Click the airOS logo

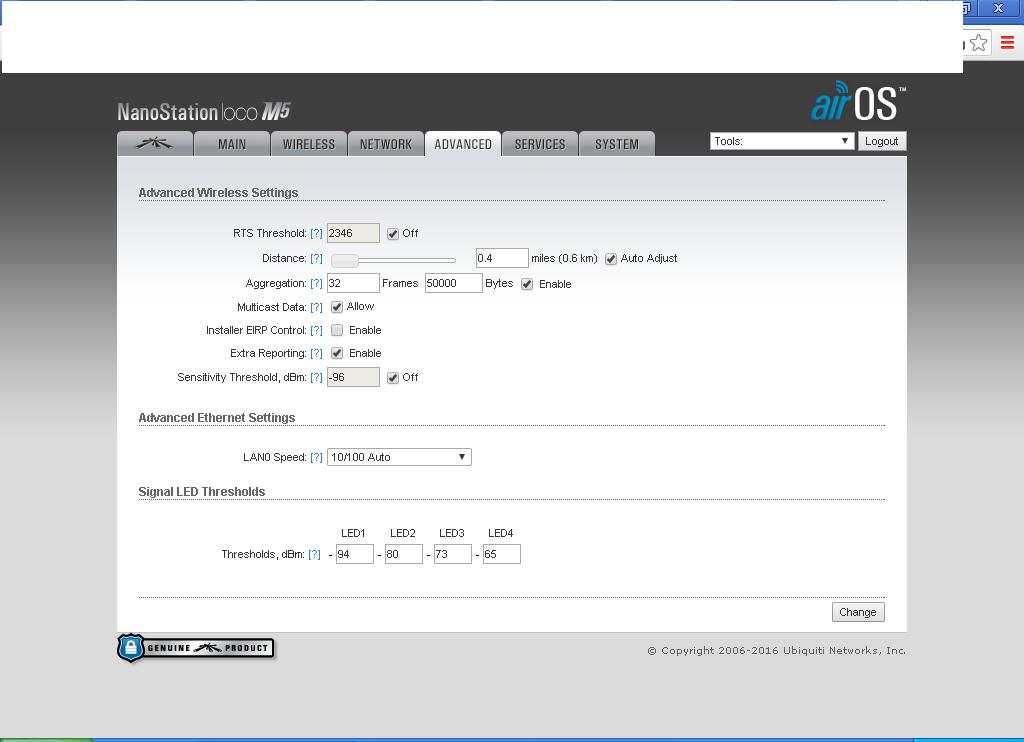click(858, 101)
